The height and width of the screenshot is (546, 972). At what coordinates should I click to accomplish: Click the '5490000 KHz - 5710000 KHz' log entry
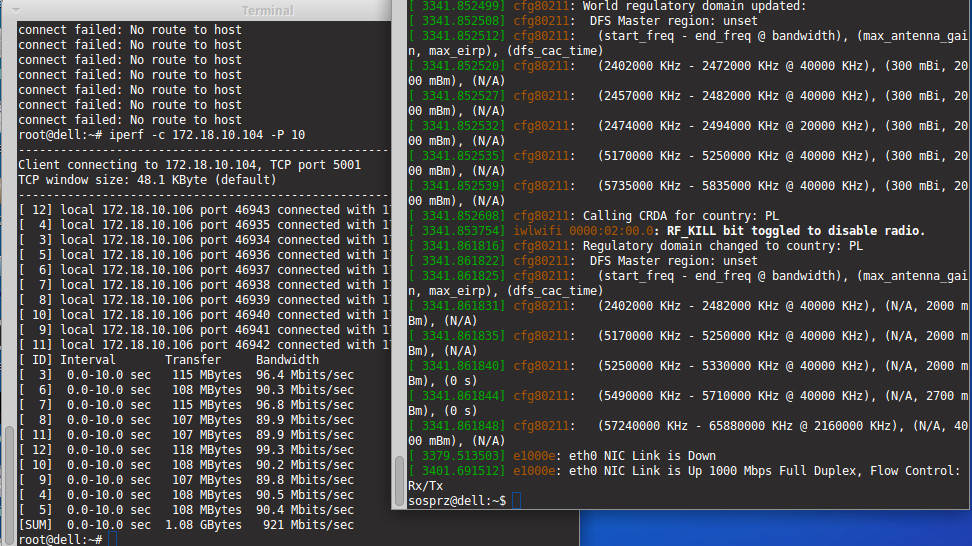point(688,403)
